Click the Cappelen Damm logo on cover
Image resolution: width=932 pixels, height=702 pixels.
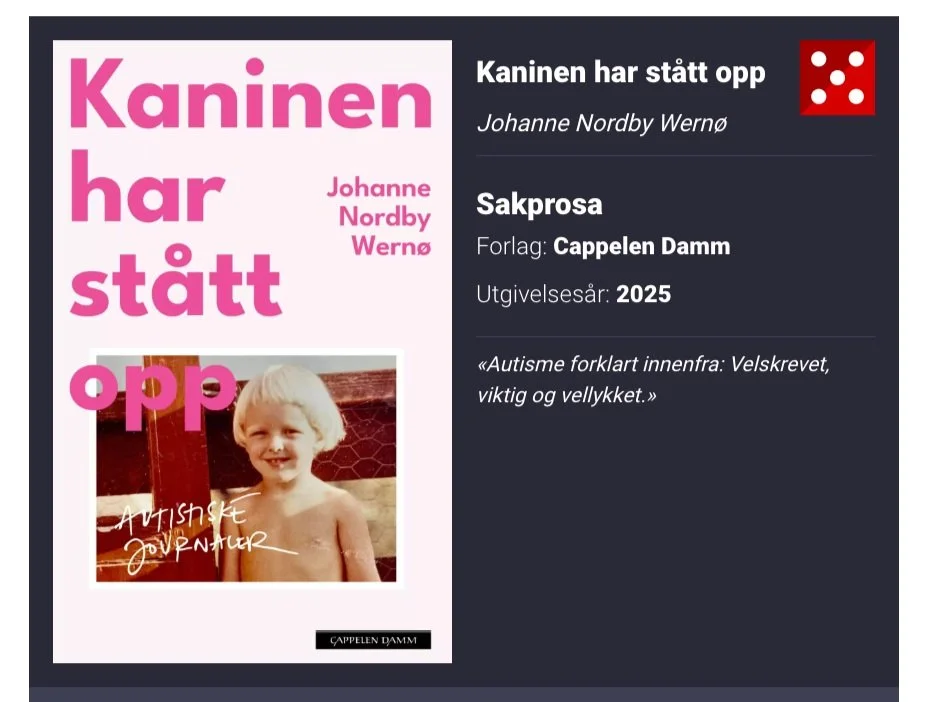pyautogui.click(x=373, y=640)
